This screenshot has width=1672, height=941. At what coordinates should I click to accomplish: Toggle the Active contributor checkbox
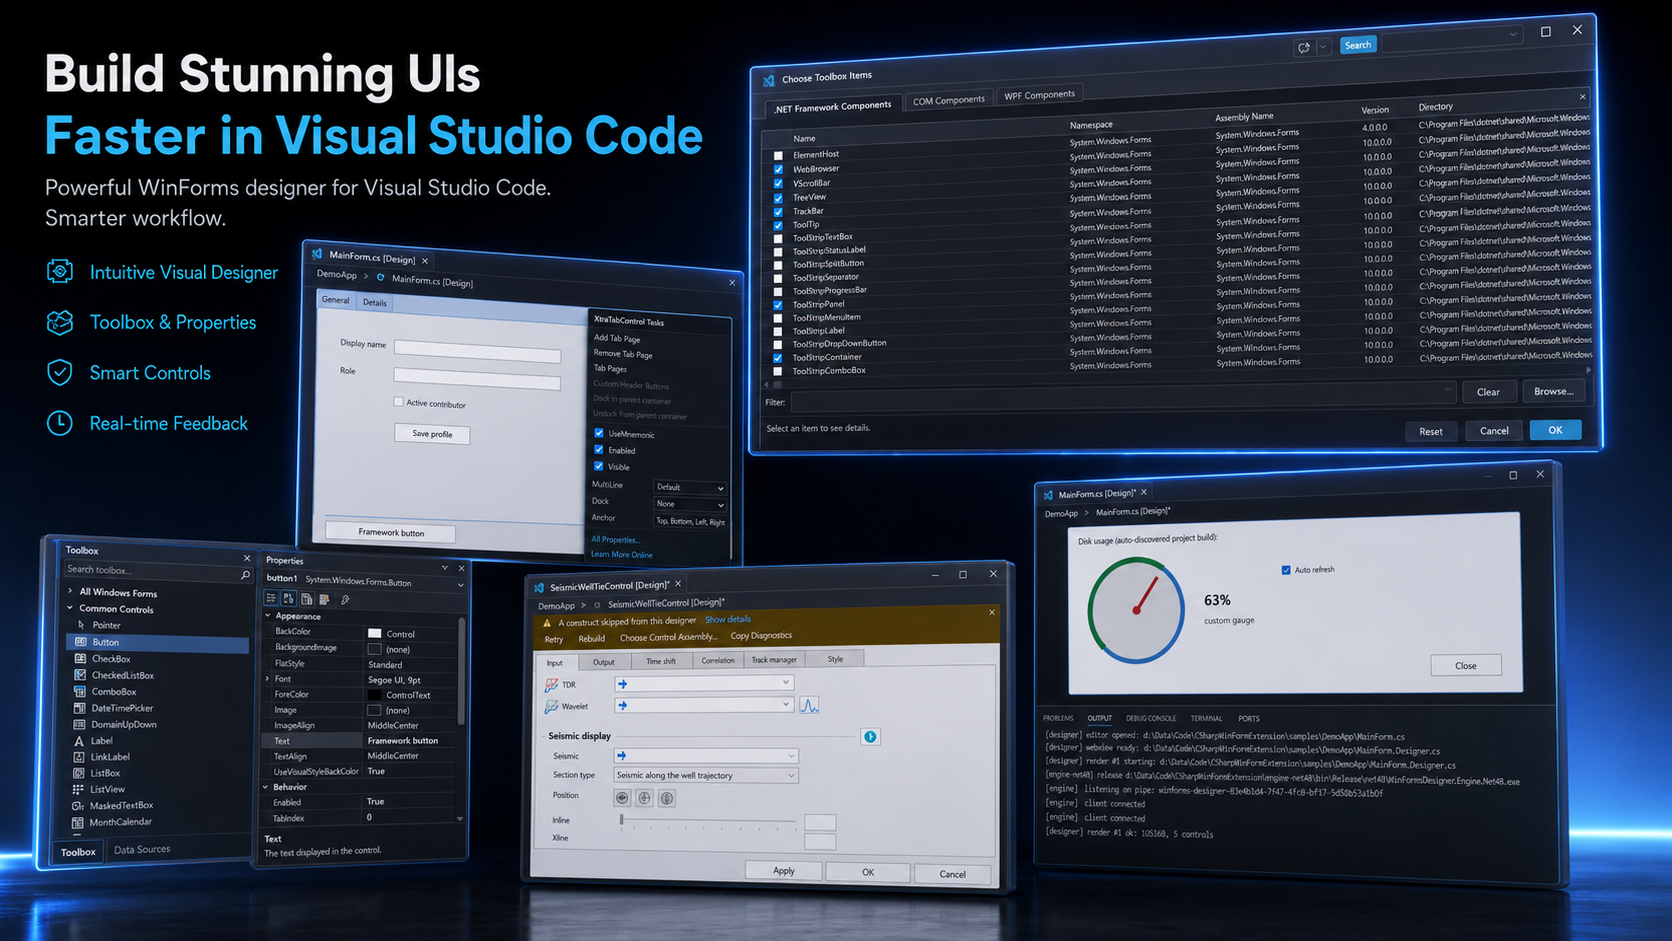pyautogui.click(x=398, y=402)
